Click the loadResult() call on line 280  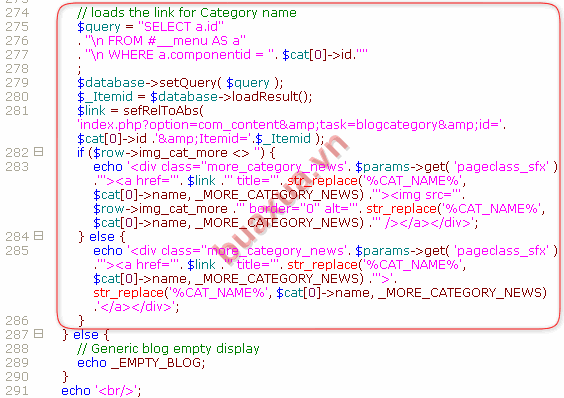272,97
